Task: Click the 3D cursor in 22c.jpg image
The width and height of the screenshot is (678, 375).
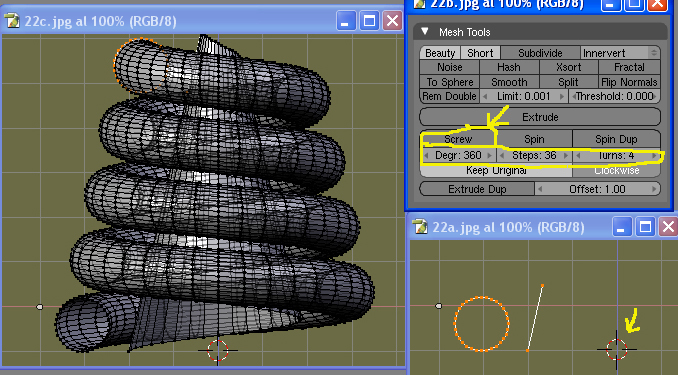Action: [x=217, y=350]
